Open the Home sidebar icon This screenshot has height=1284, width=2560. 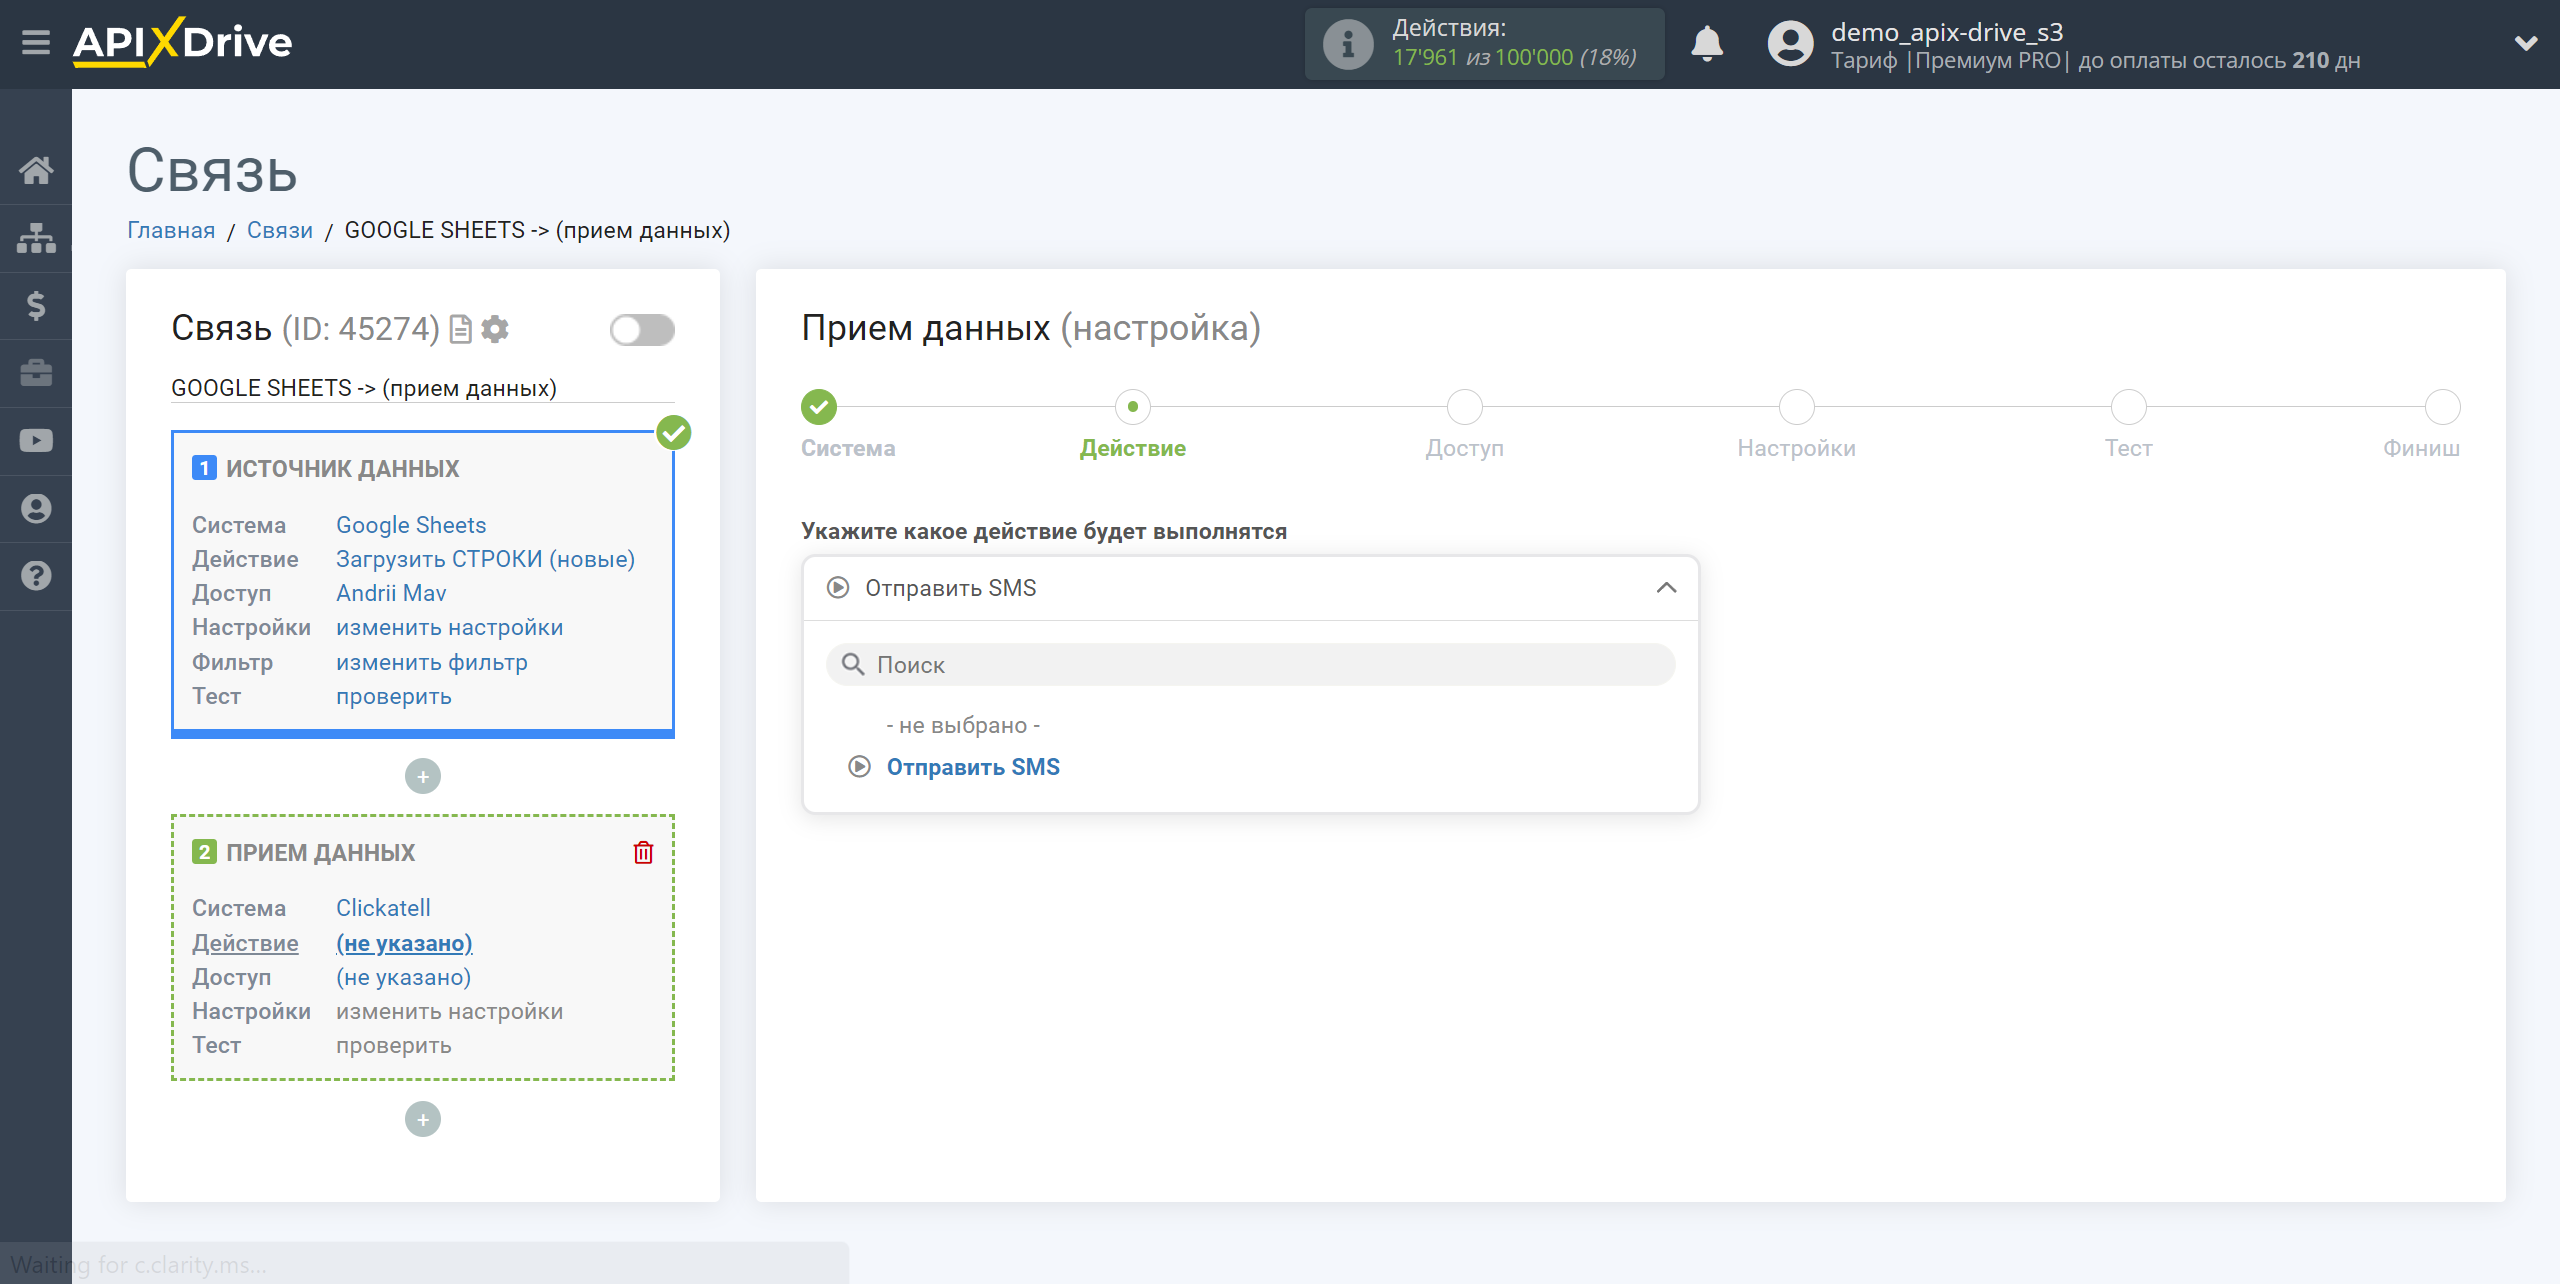(36, 170)
